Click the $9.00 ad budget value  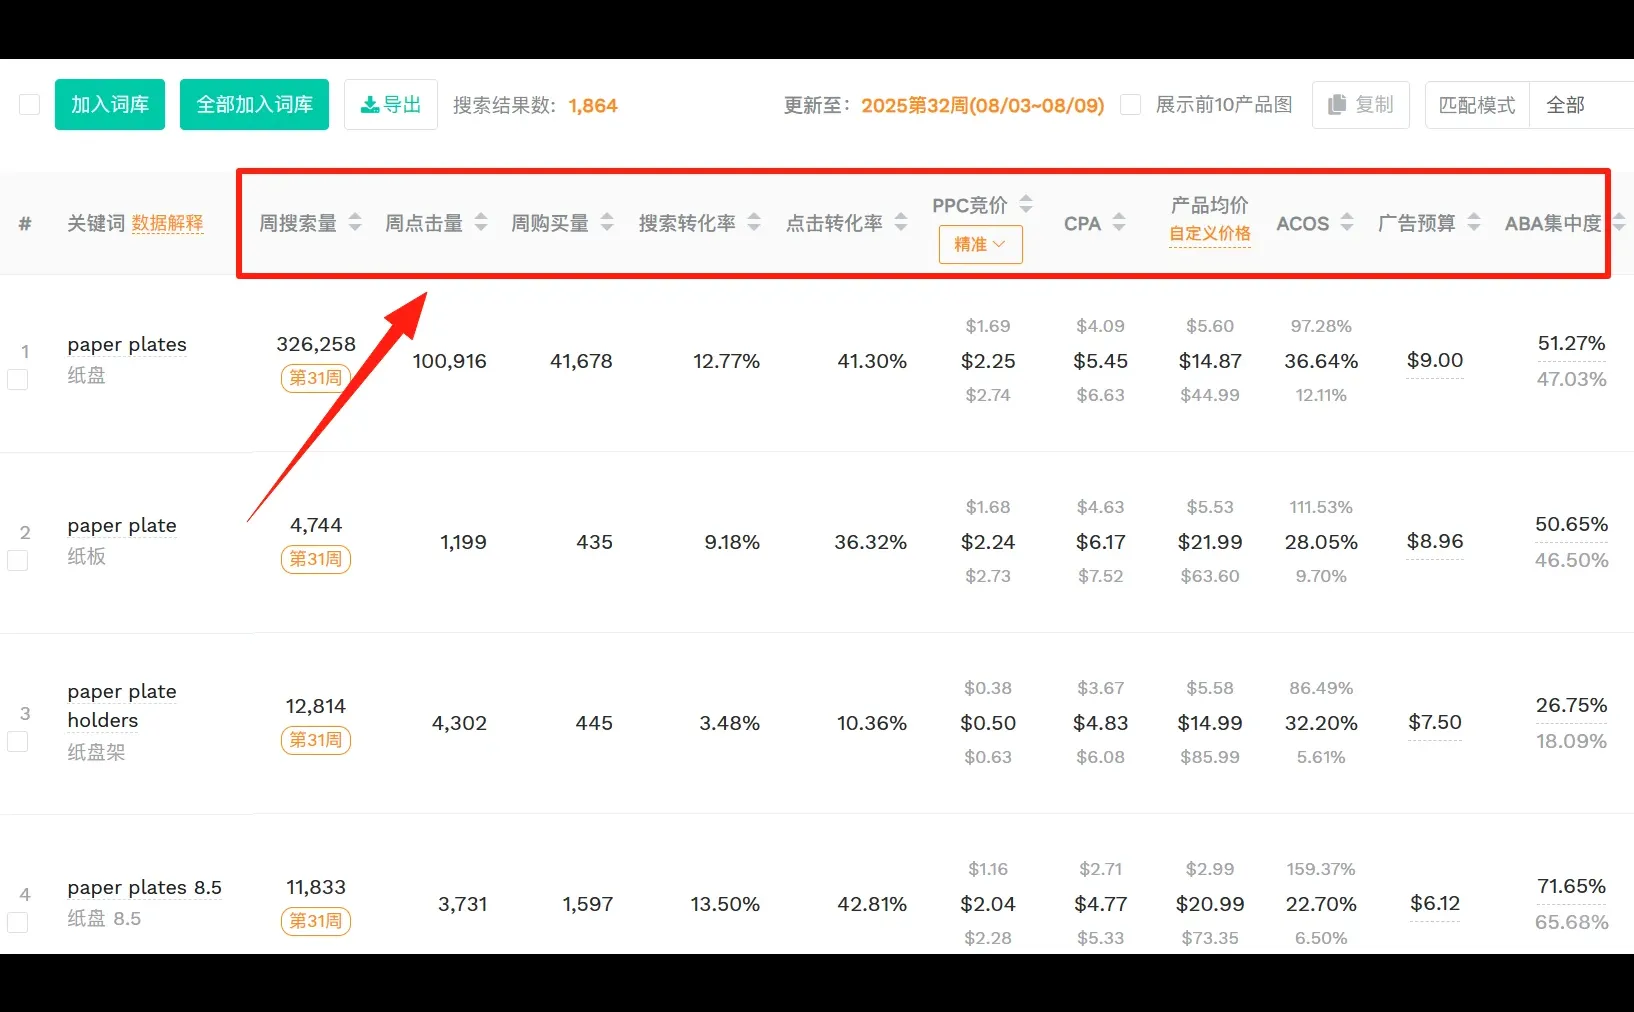click(x=1435, y=360)
